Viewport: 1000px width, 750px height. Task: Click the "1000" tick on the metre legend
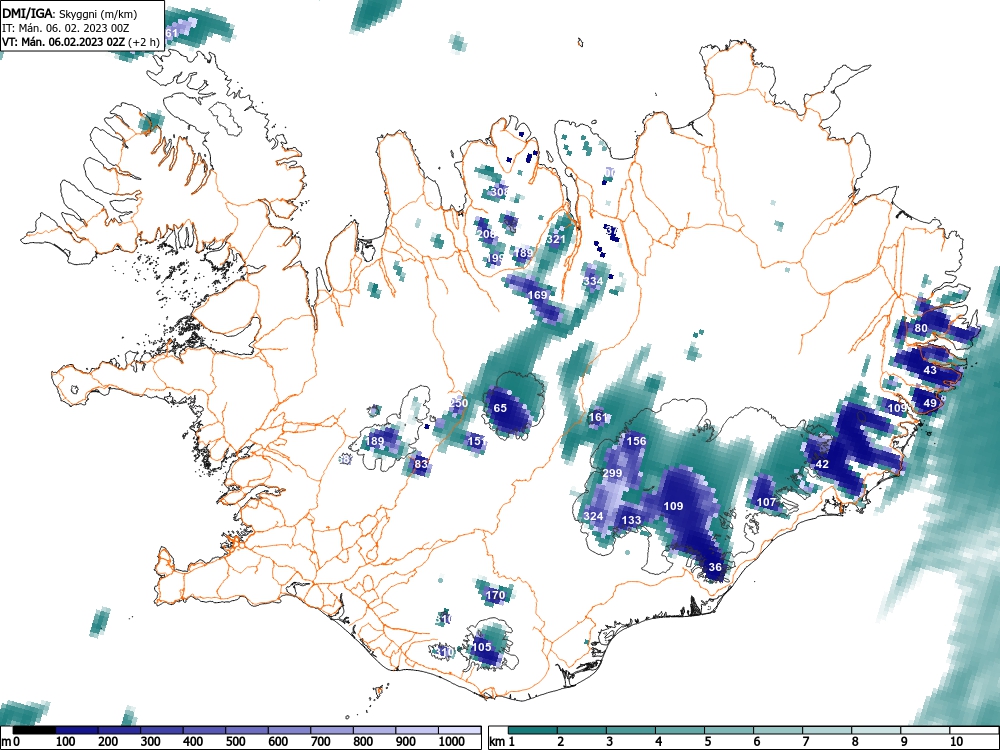click(x=452, y=741)
